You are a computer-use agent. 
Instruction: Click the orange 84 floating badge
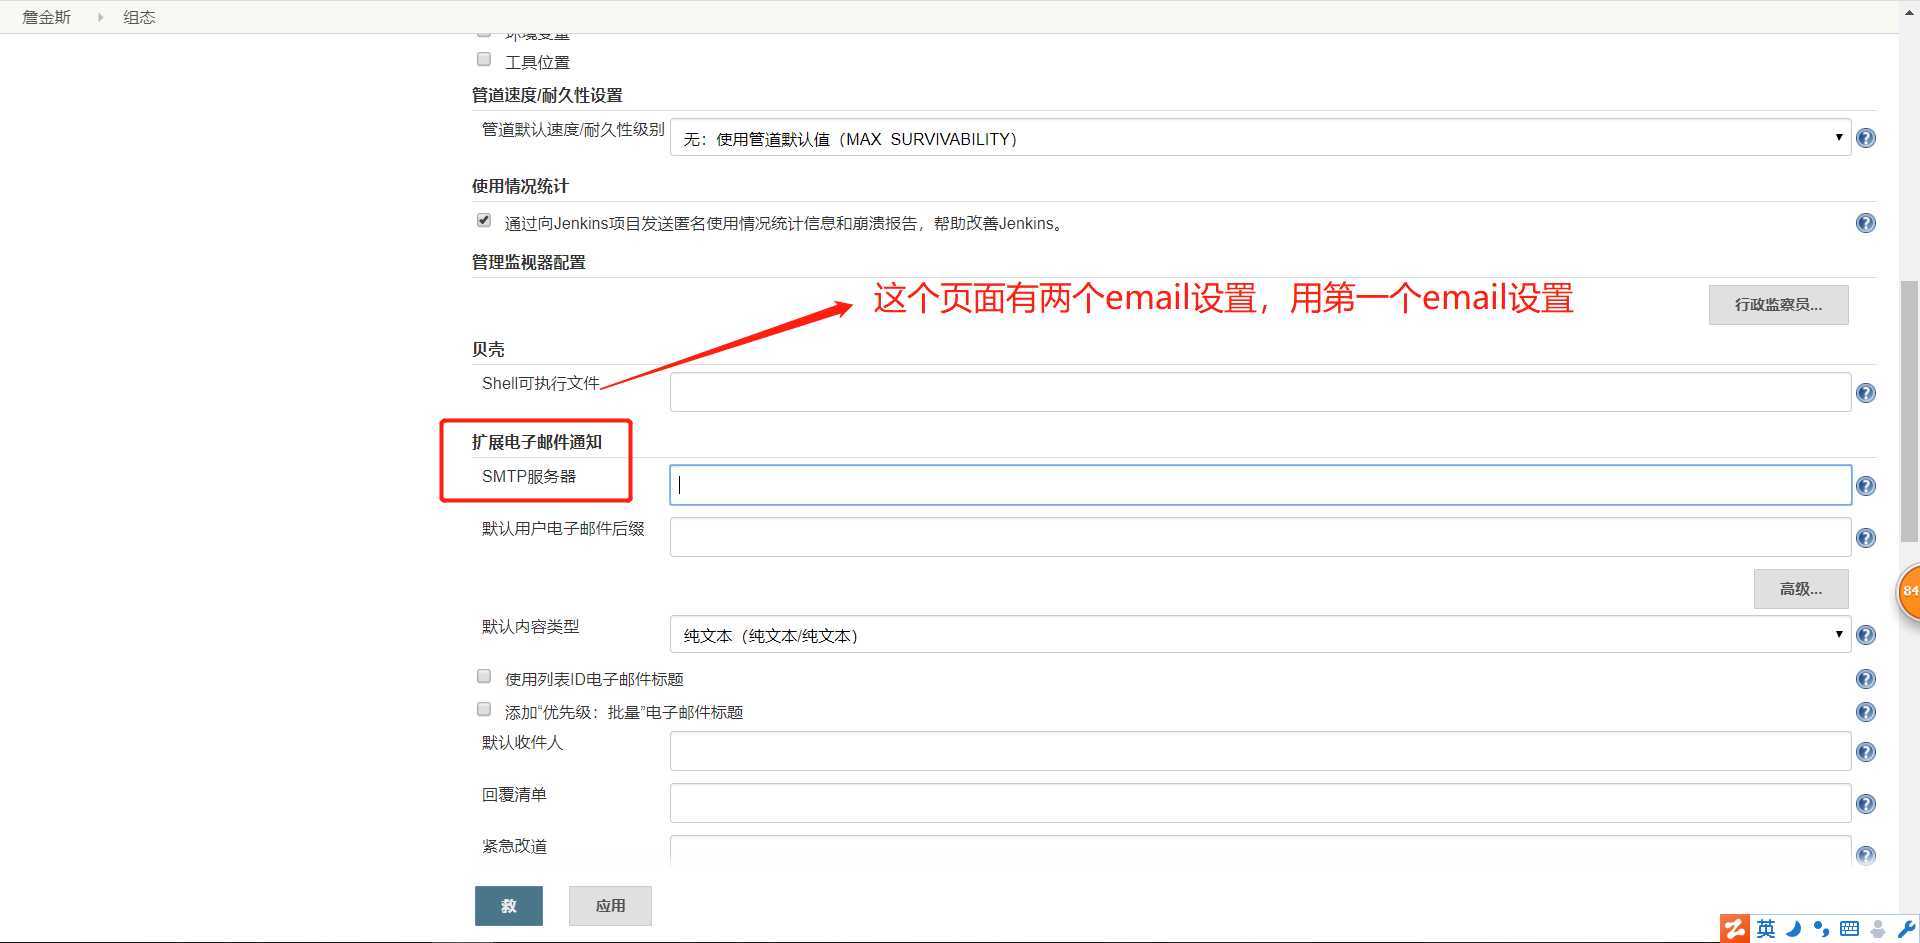point(1909,591)
